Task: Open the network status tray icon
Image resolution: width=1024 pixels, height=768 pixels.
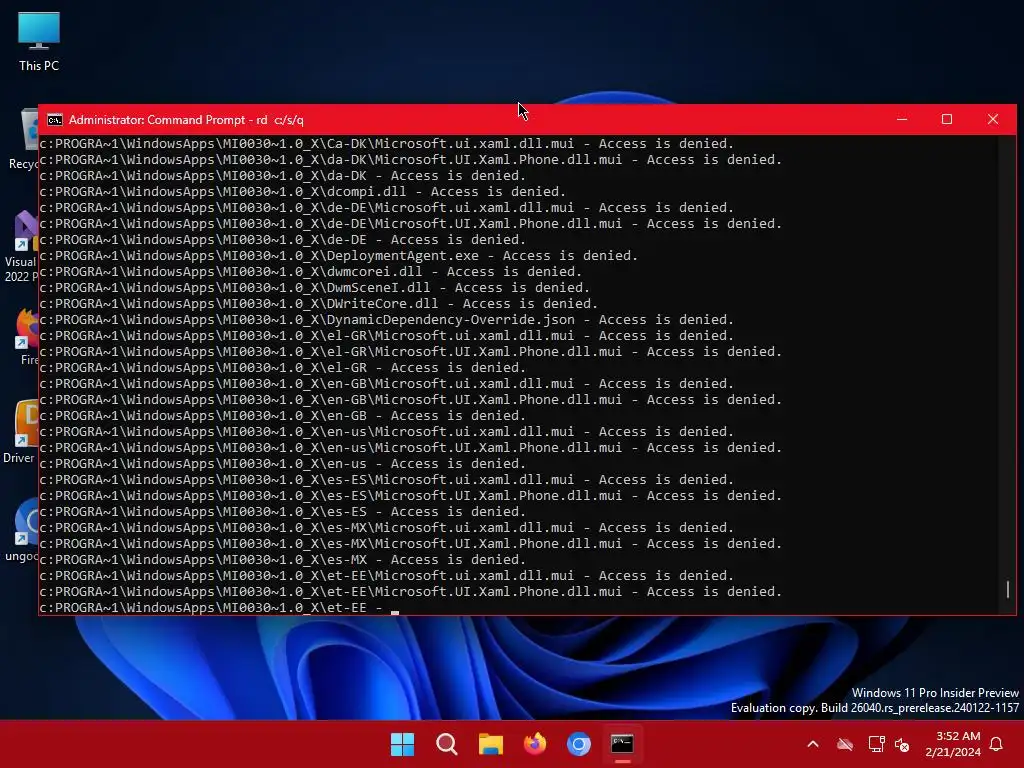Action: [876, 744]
